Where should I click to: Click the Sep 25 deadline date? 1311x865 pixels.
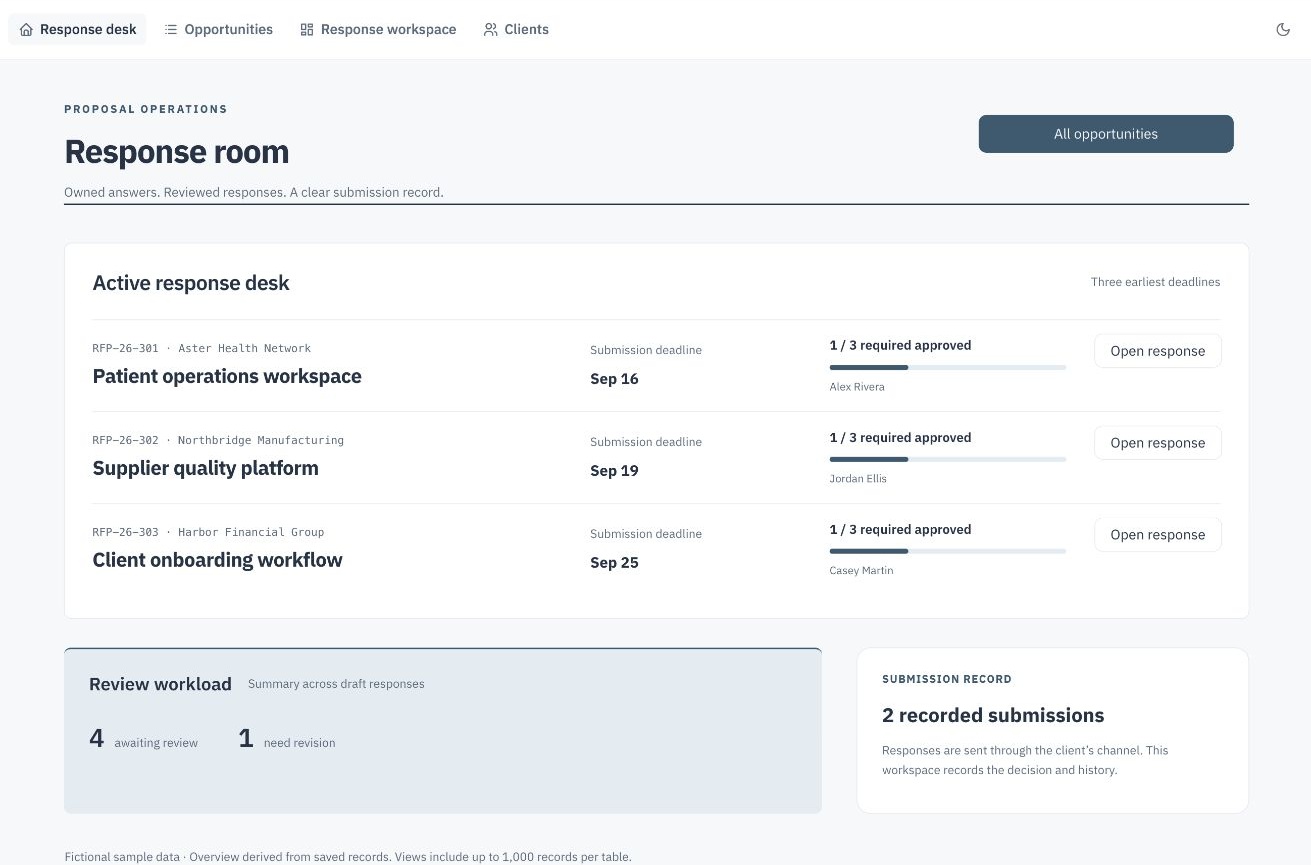614,563
